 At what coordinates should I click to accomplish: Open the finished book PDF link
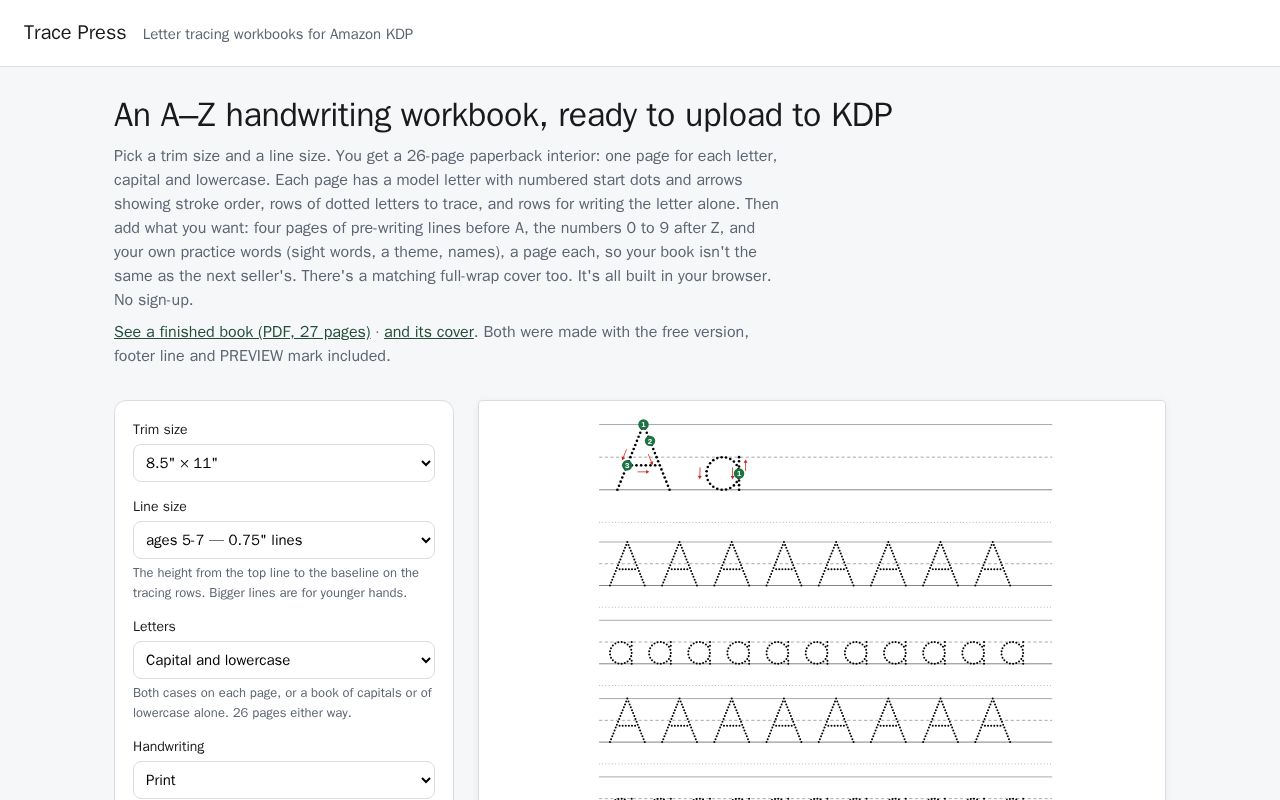[x=242, y=332]
